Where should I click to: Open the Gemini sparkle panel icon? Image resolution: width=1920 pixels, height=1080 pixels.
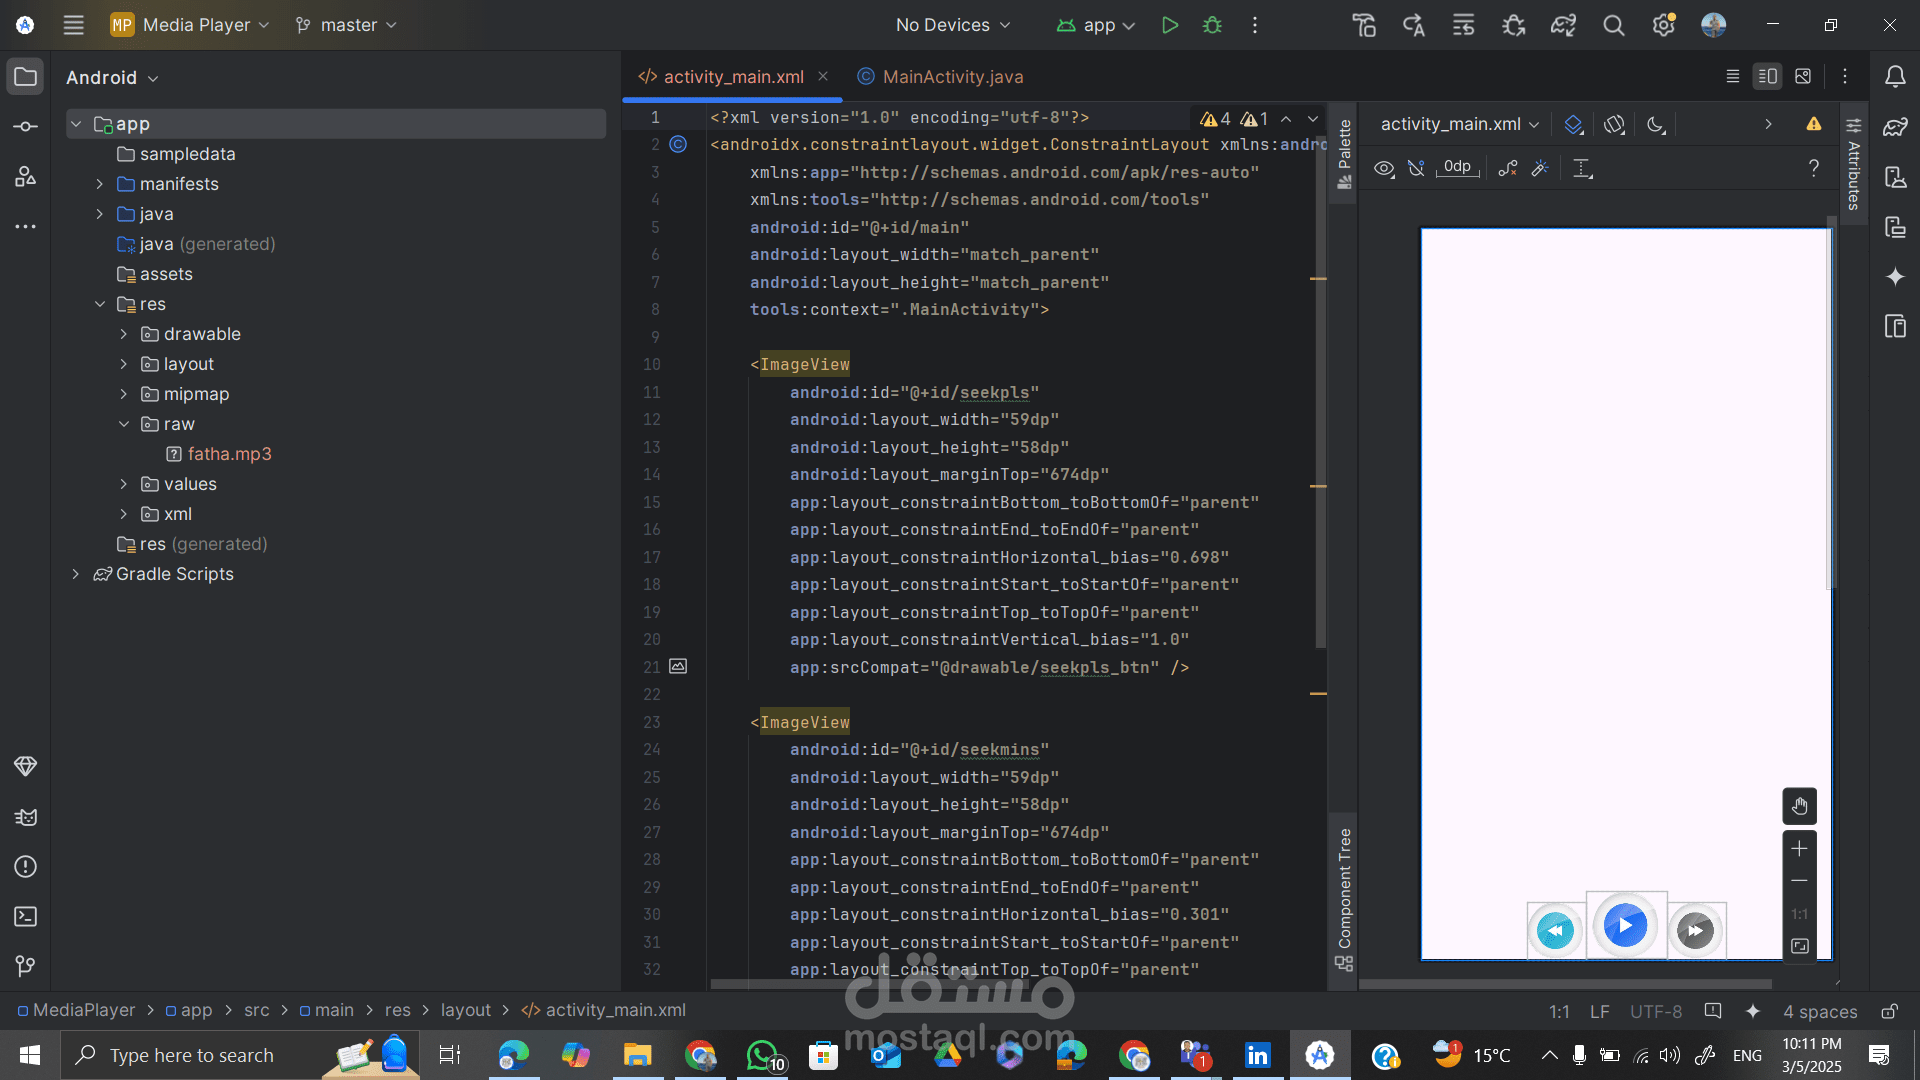(x=1895, y=277)
